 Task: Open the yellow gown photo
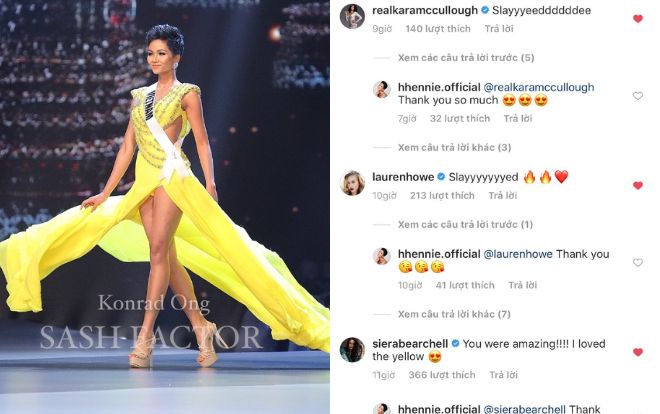click(165, 207)
